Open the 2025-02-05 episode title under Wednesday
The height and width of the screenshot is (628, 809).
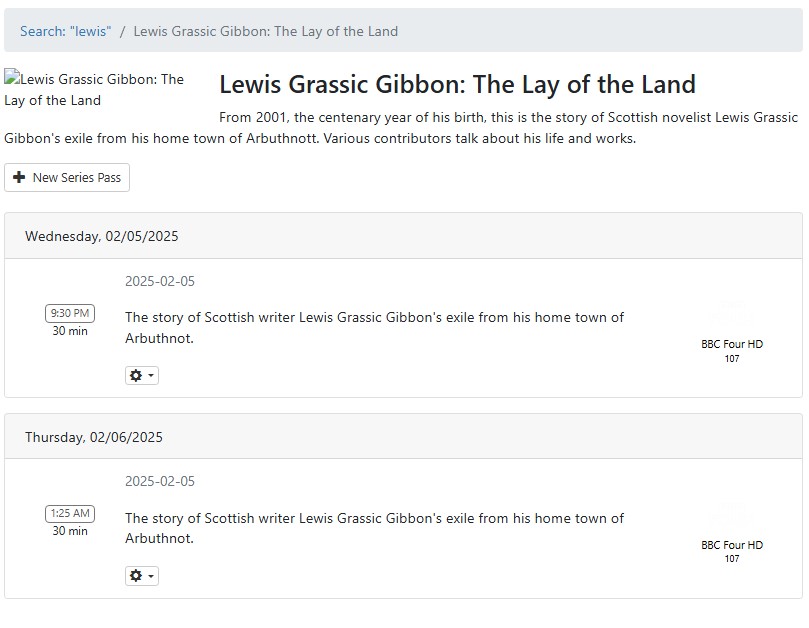160,281
